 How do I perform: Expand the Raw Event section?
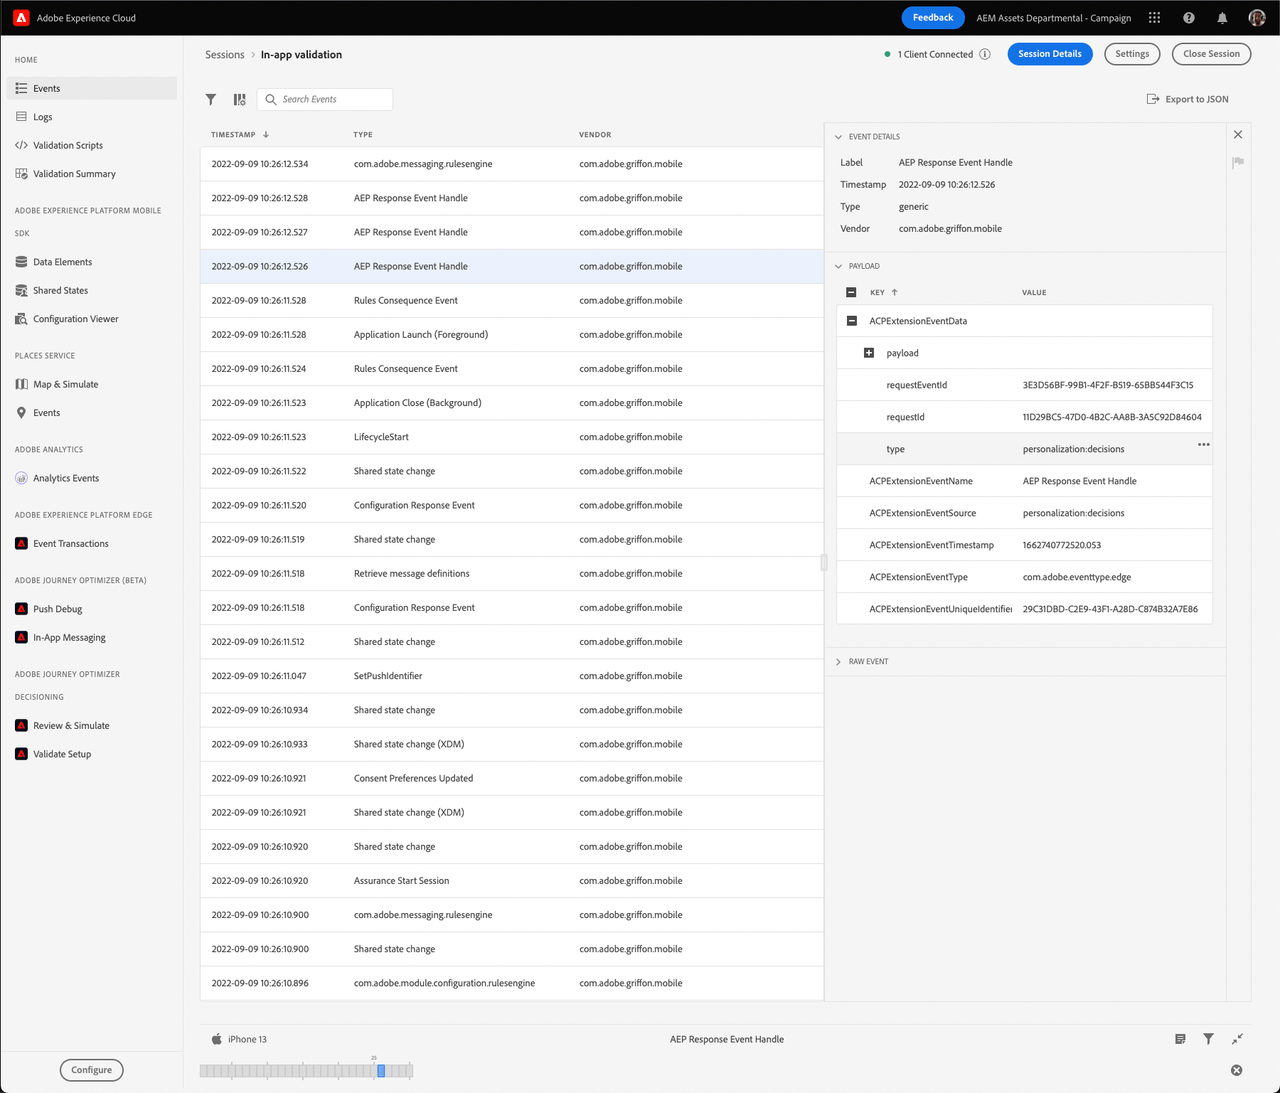(839, 662)
